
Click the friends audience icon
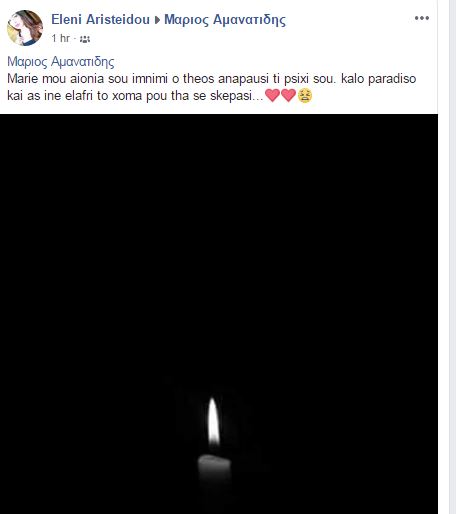(x=85, y=39)
